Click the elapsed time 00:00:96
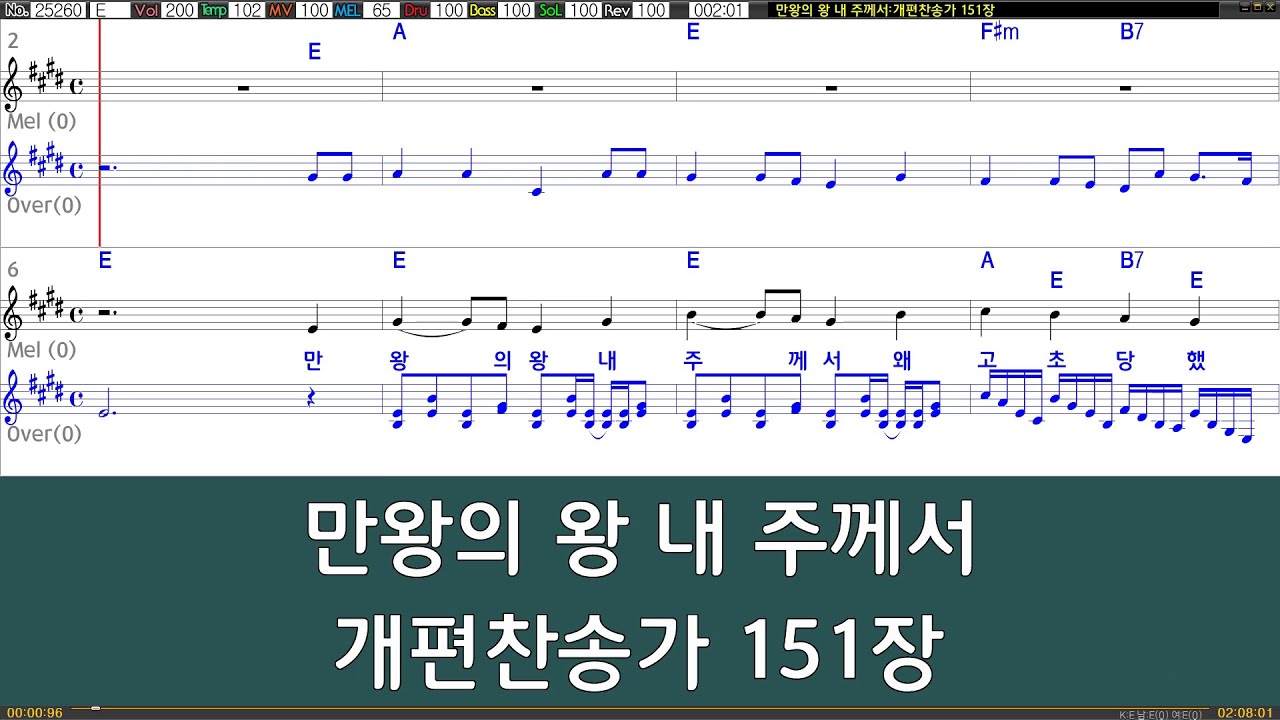 pos(35,713)
